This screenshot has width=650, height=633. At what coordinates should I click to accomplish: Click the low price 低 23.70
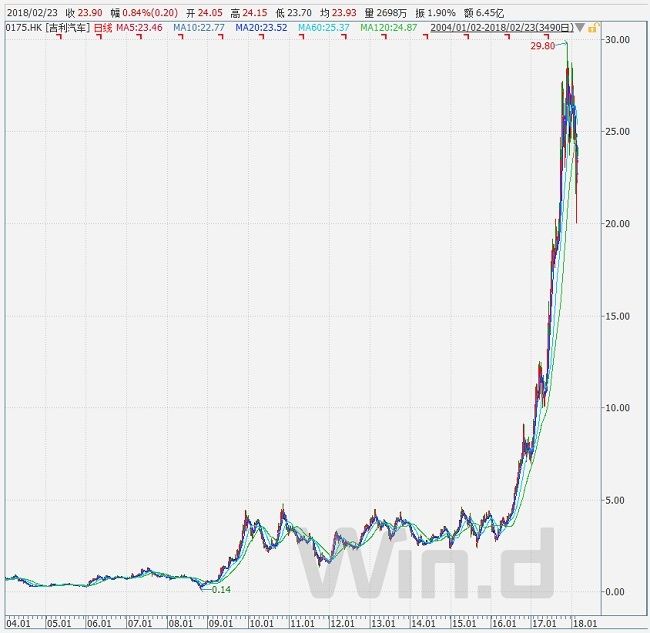pos(294,13)
